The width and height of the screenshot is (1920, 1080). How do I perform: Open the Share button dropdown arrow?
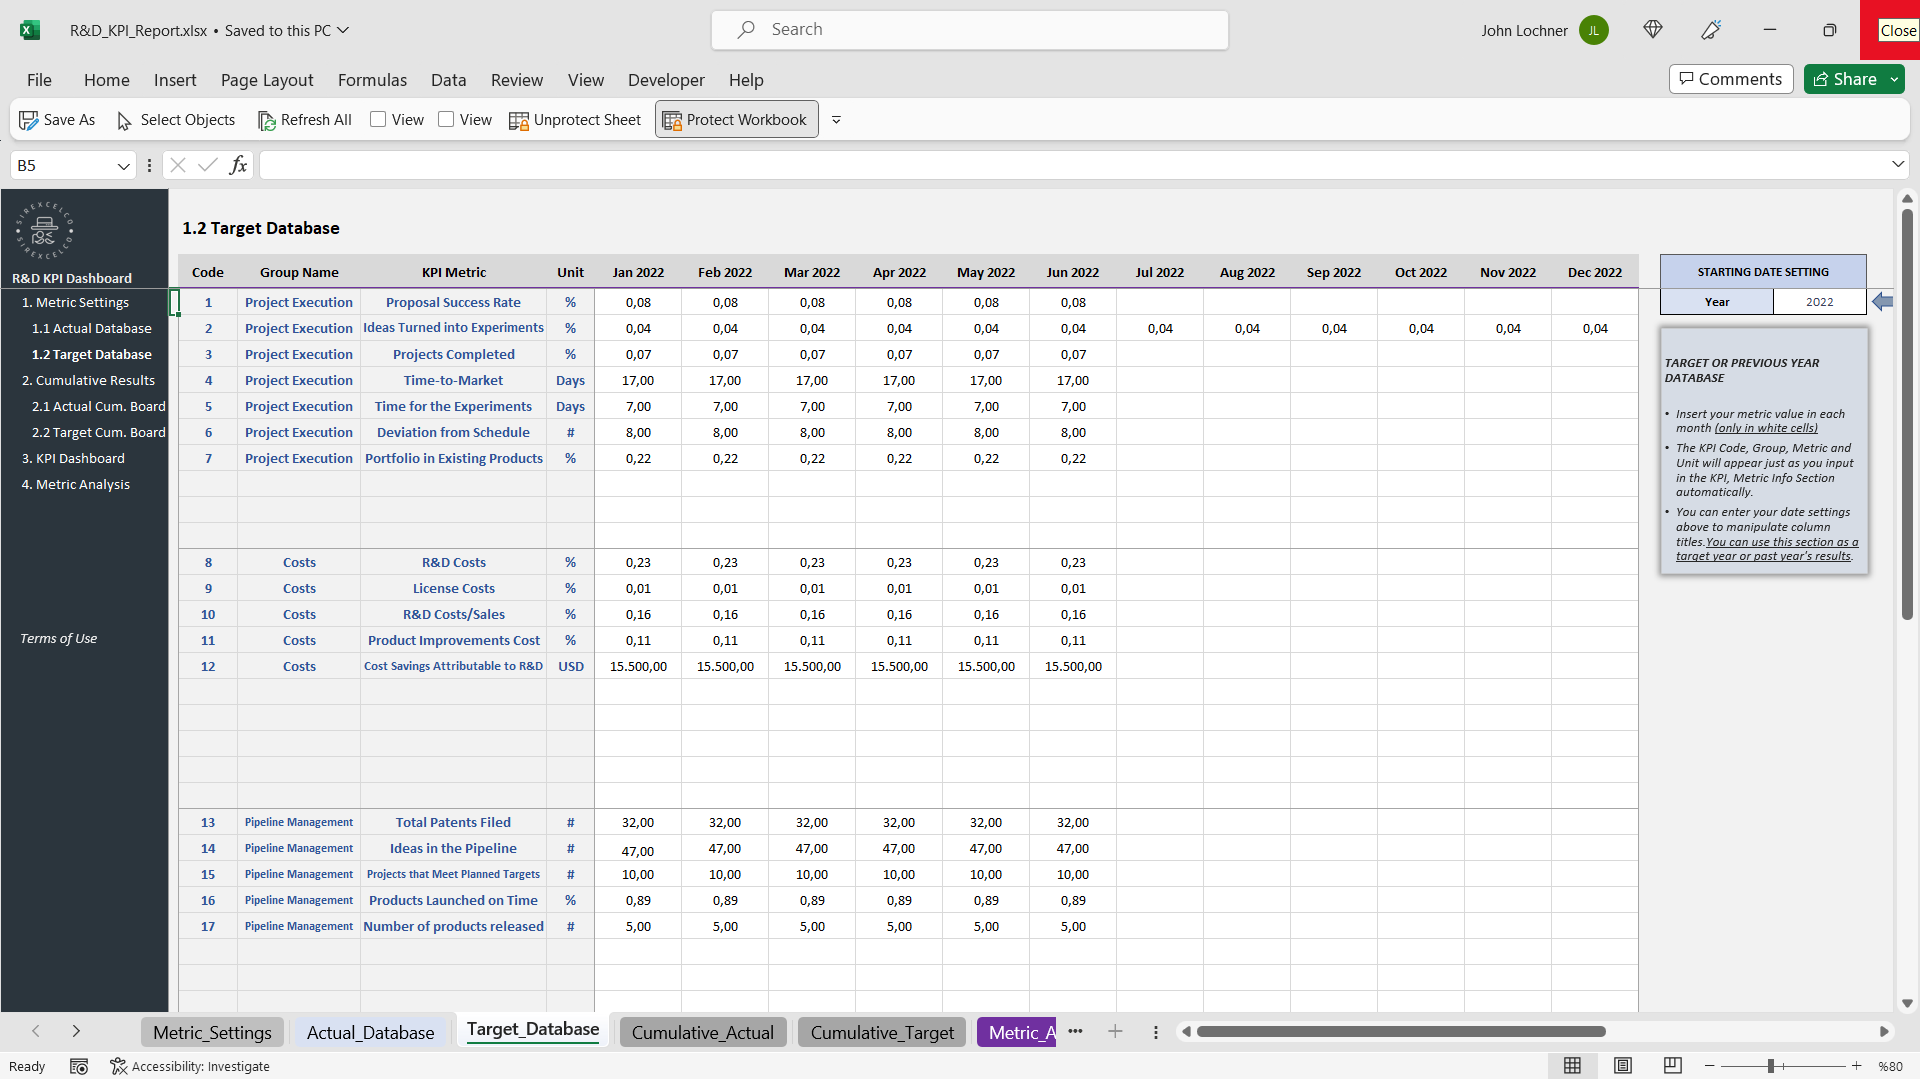tap(1893, 79)
